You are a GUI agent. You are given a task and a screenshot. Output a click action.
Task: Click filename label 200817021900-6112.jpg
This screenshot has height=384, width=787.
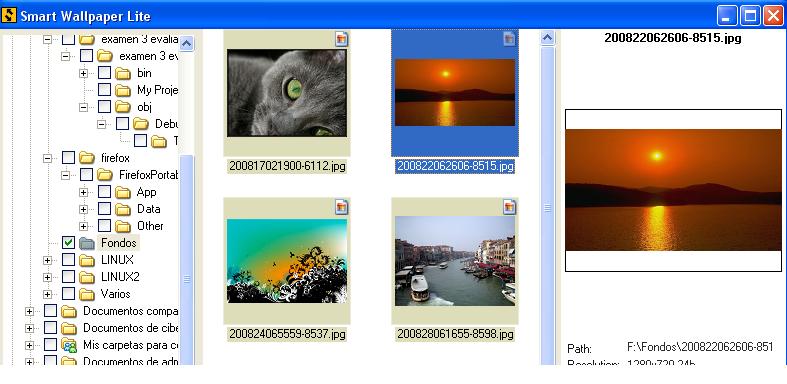(287, 166)
